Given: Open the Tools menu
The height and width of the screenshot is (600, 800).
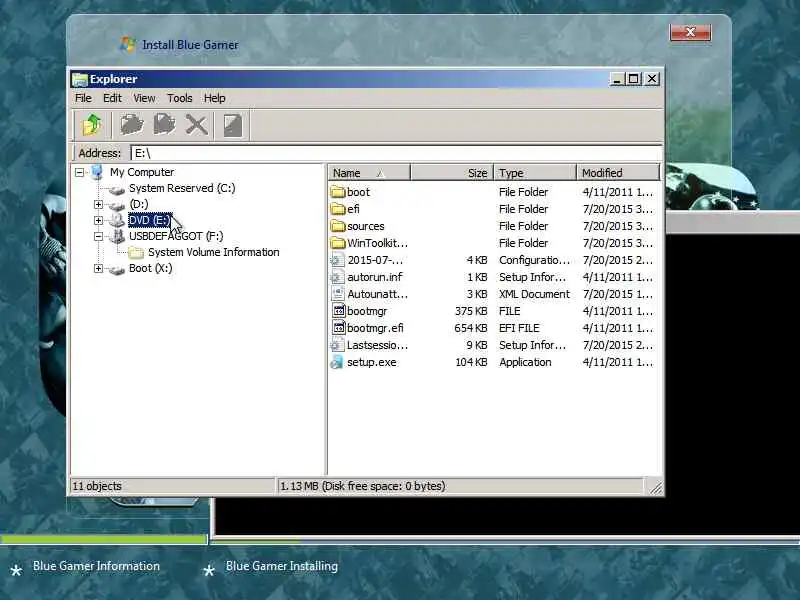Looking at the screenshot, I should [180, 98].
